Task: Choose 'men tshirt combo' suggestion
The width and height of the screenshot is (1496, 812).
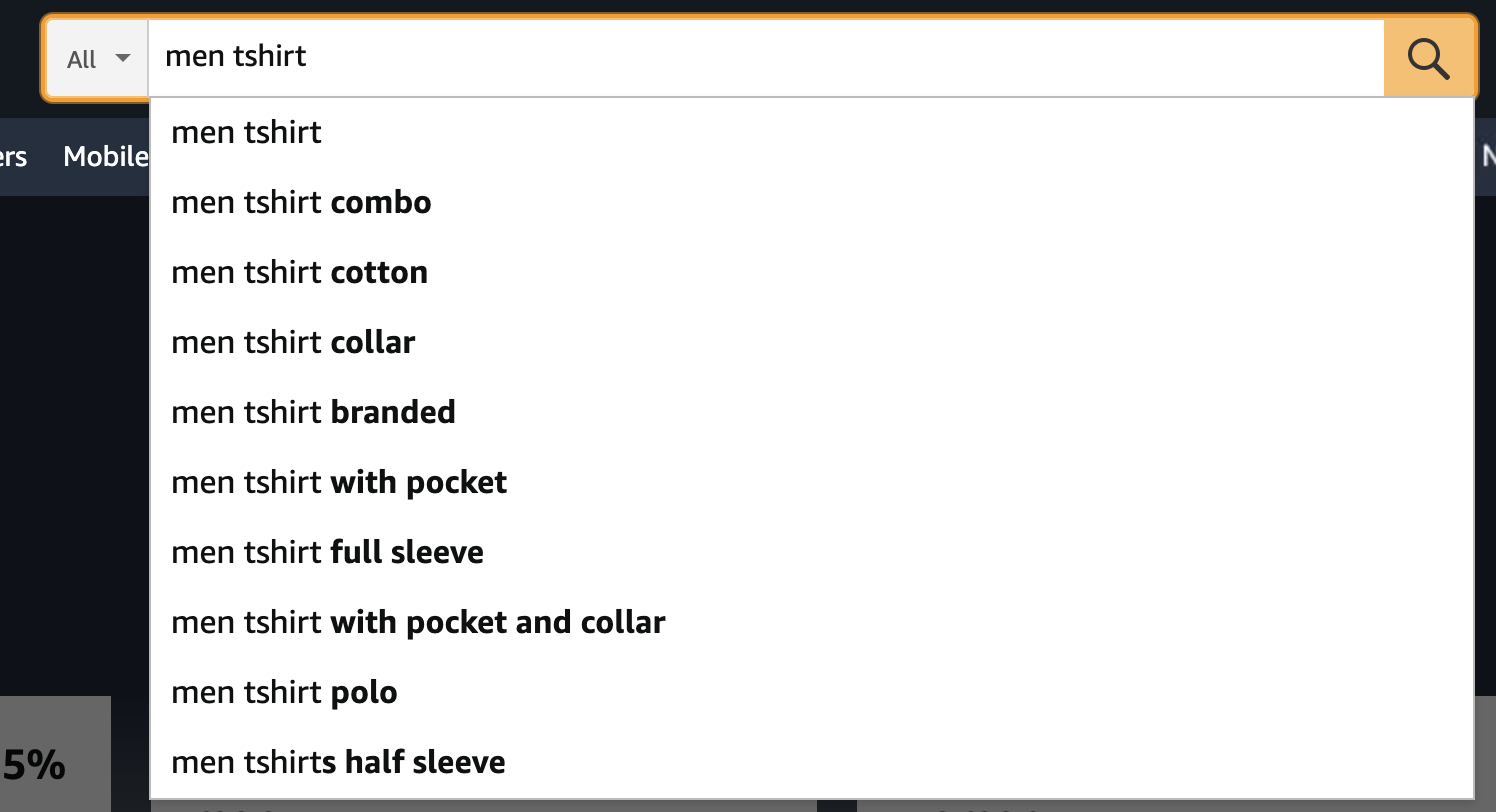Action: coord(301,202)
